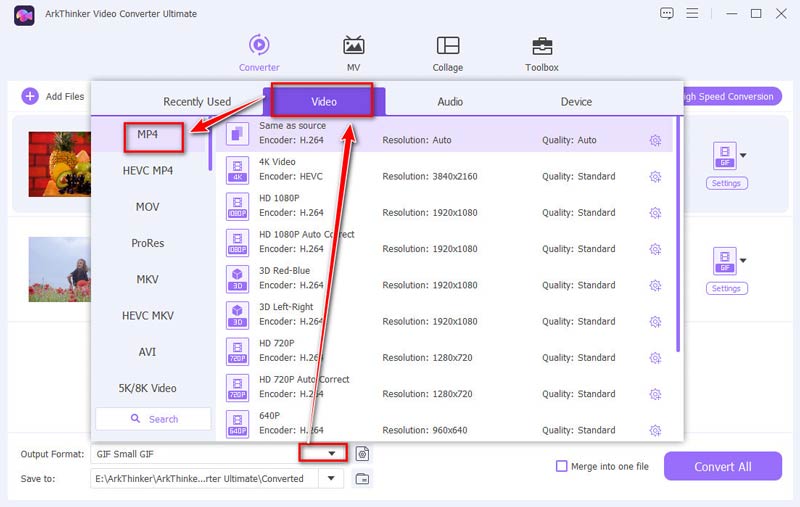Switch to the Device tab

(x=576, y=102)
